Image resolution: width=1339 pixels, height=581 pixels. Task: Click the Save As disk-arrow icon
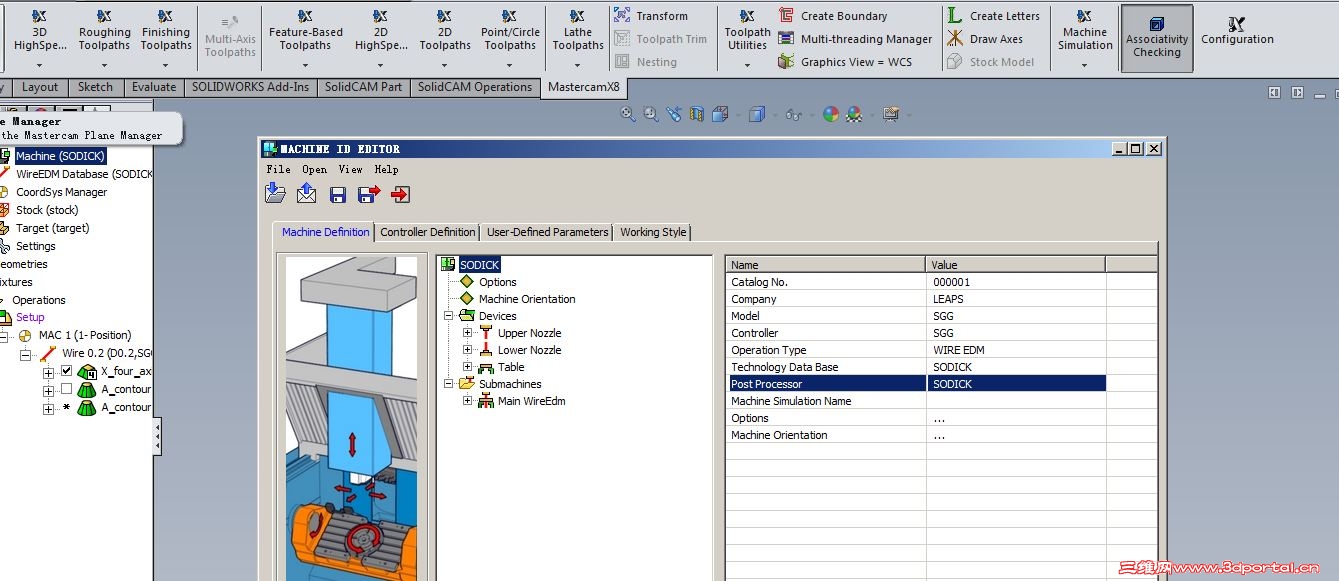tap(369, 195)
